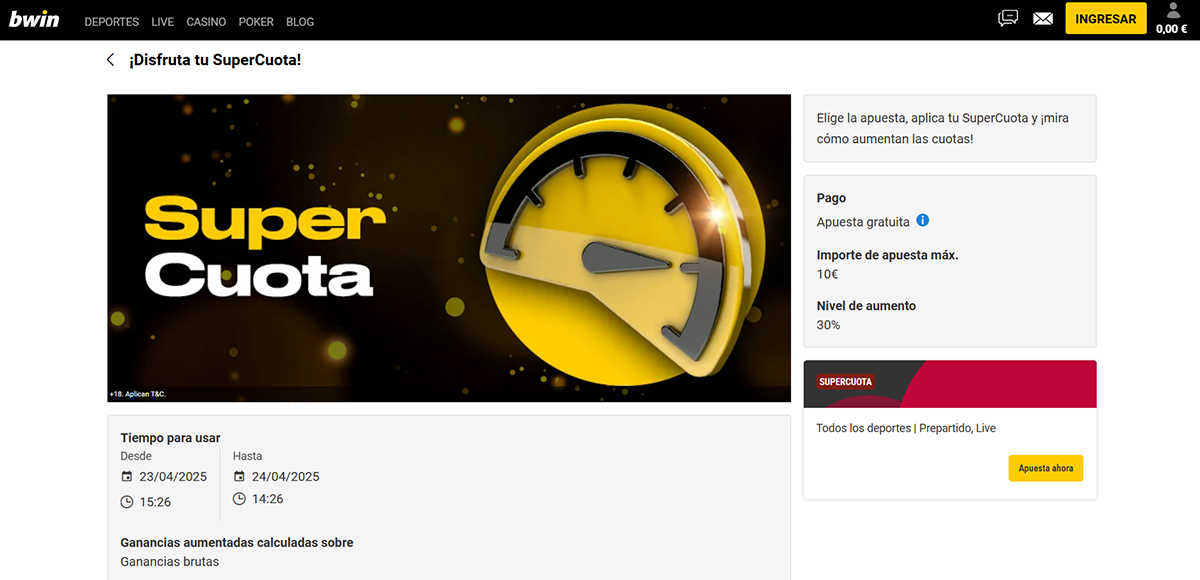Click the Tiempo para usar heading
Screen dimensions: 1200x580
point(171,438)
